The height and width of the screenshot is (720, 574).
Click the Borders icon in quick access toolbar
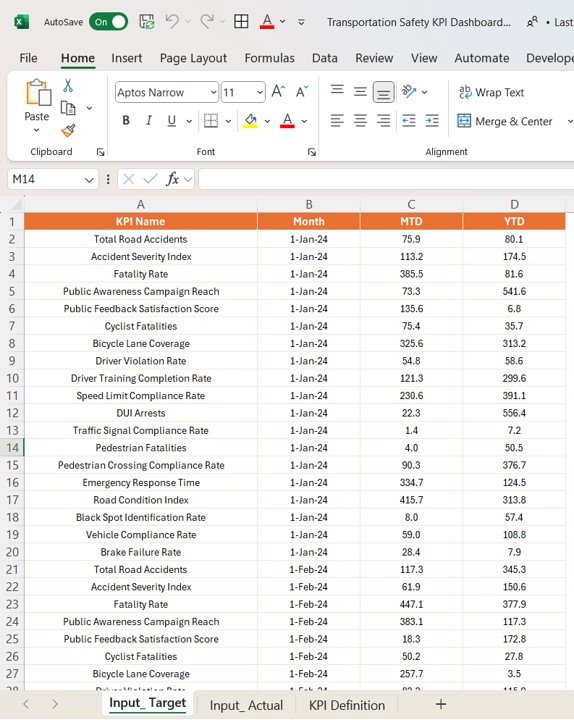pyautogui.click(x=241, y=21)
